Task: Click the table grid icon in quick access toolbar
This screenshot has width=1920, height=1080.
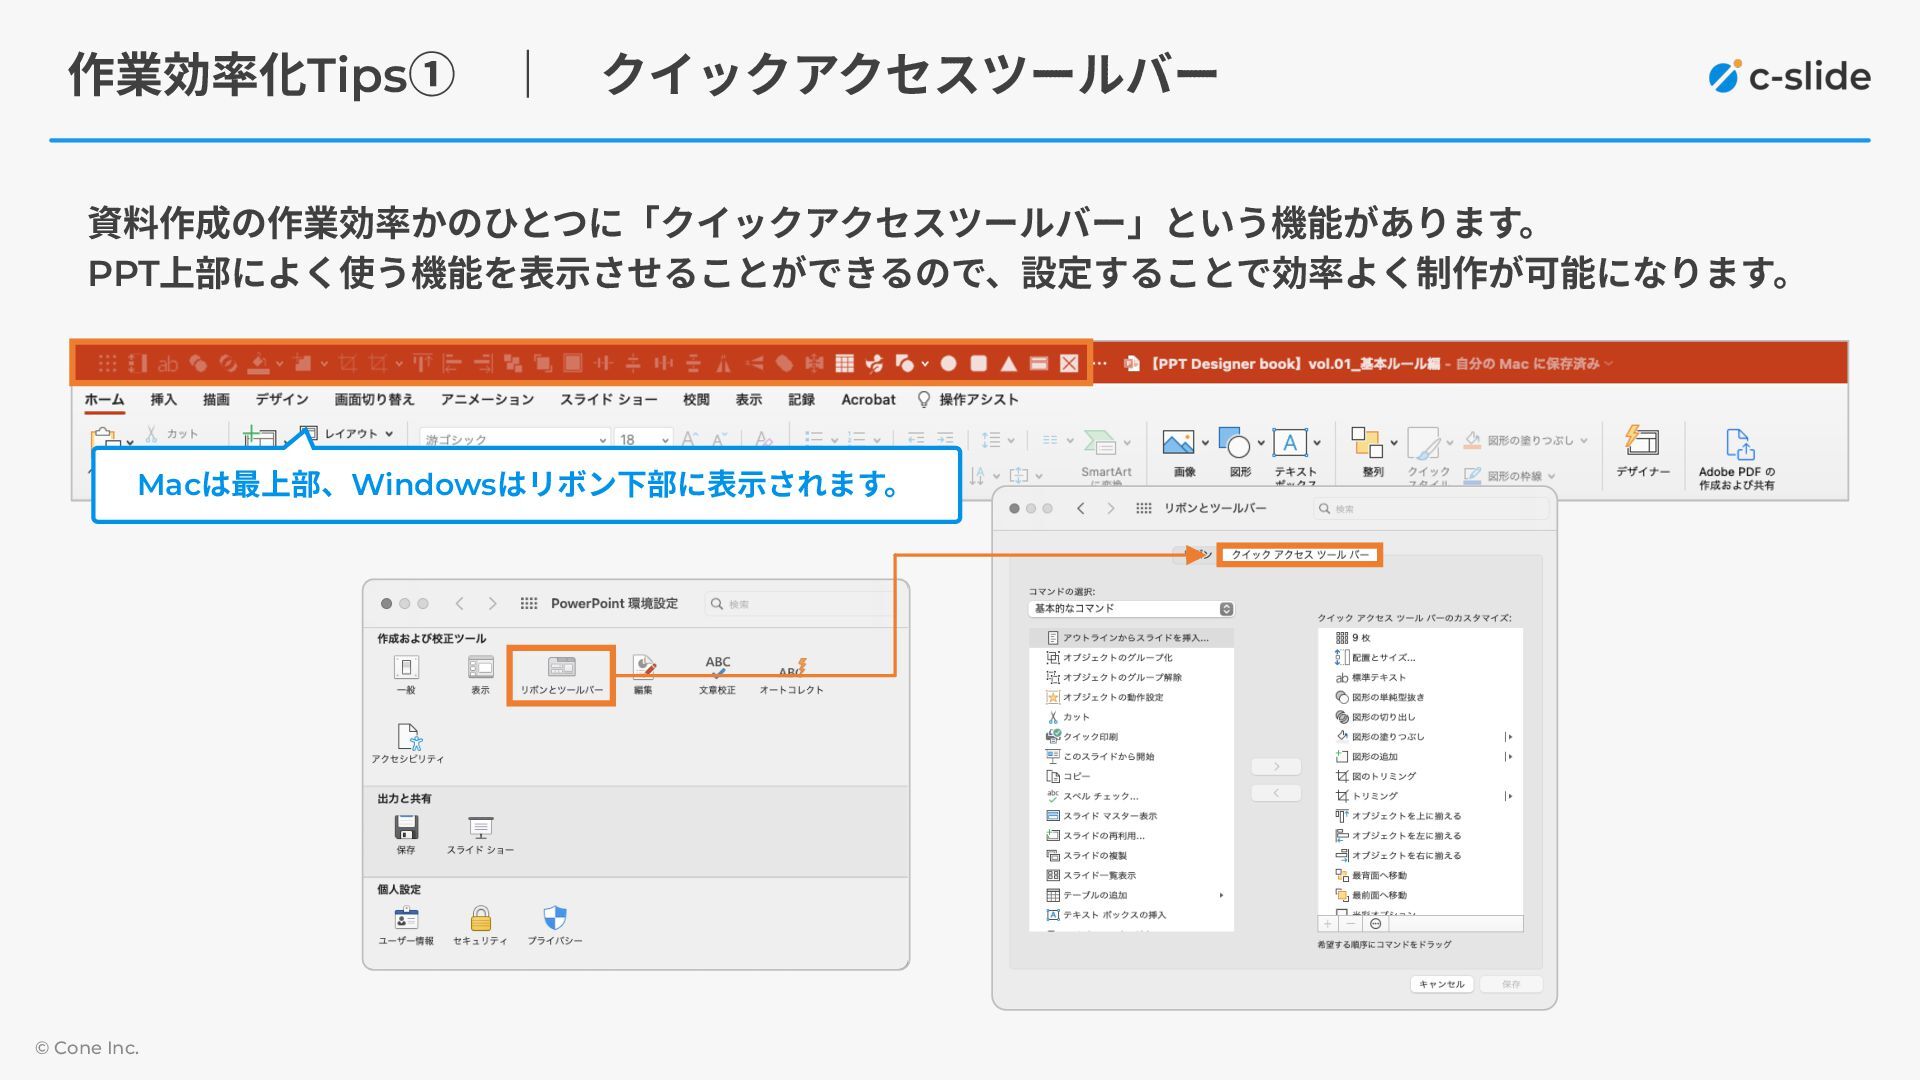Action: click(844, 363)
